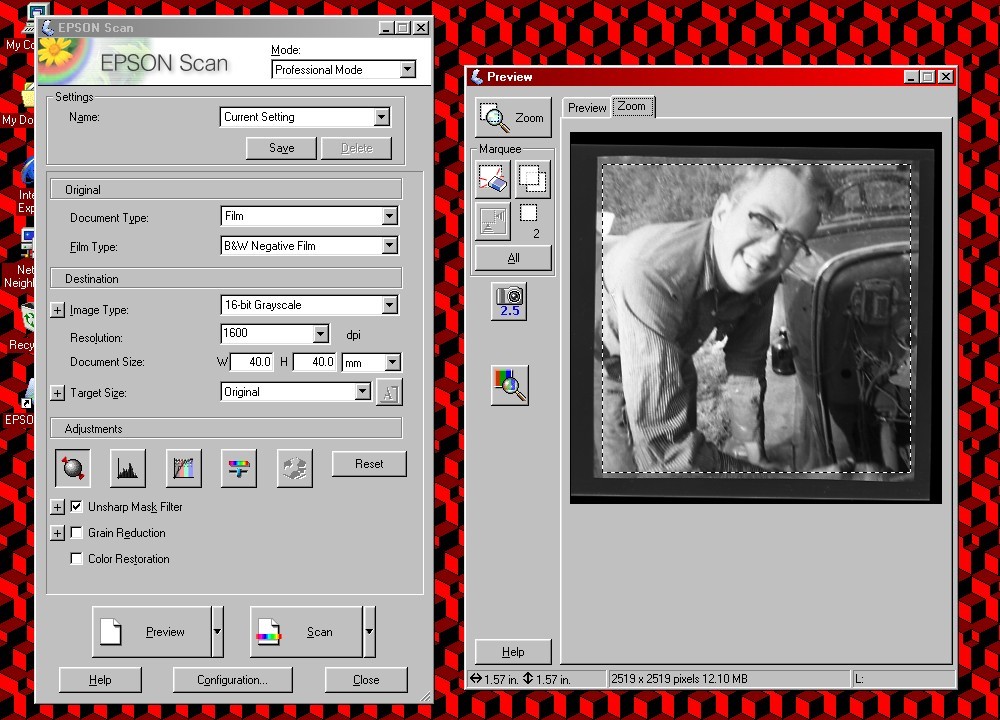Open the Tone Correction tool
The height and width of the screenshot is (720, 1000).
(x=183, y=467)
